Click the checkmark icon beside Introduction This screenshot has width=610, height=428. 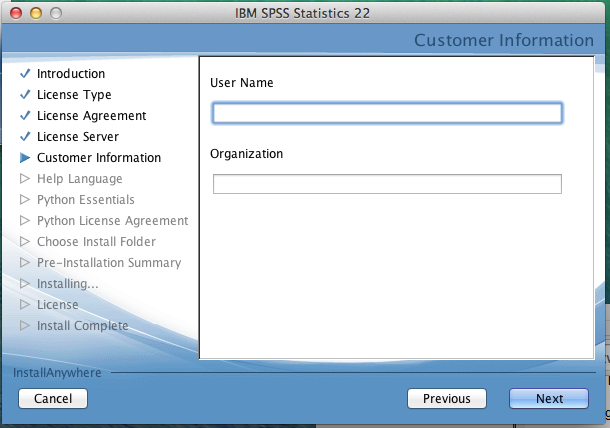(x=25, y=73)
